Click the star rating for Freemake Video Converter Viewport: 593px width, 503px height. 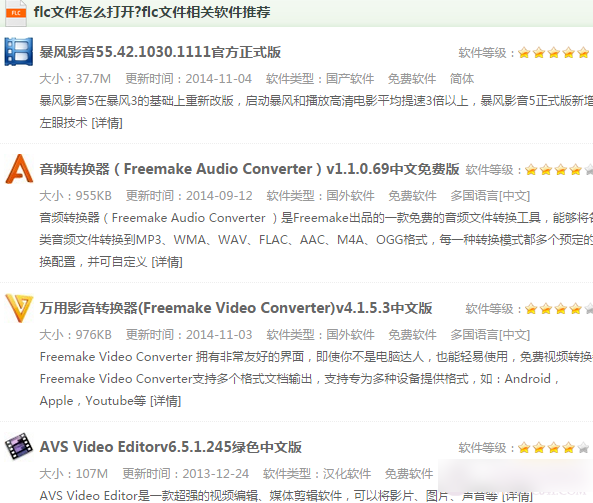(x=559, y=309)
